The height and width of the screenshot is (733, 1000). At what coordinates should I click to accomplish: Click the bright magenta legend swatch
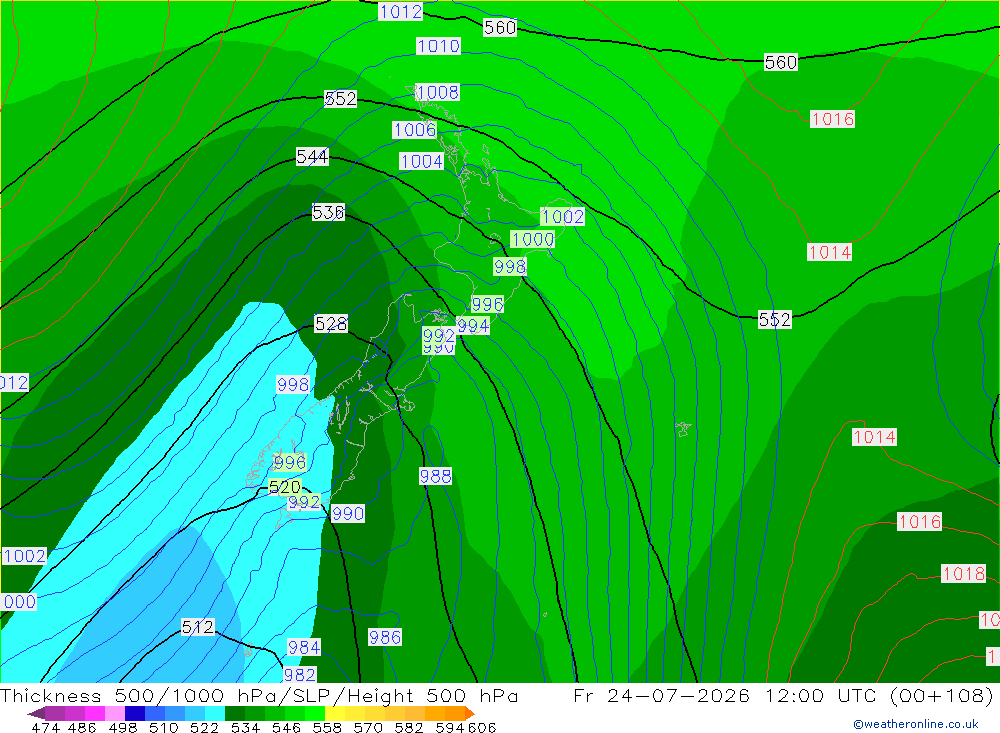(95, 713)
